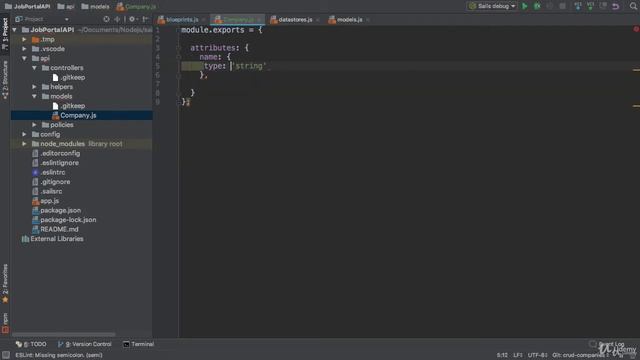Run the Sails debug configuration
Screen dimensions: 640x360
click(524, 6)
